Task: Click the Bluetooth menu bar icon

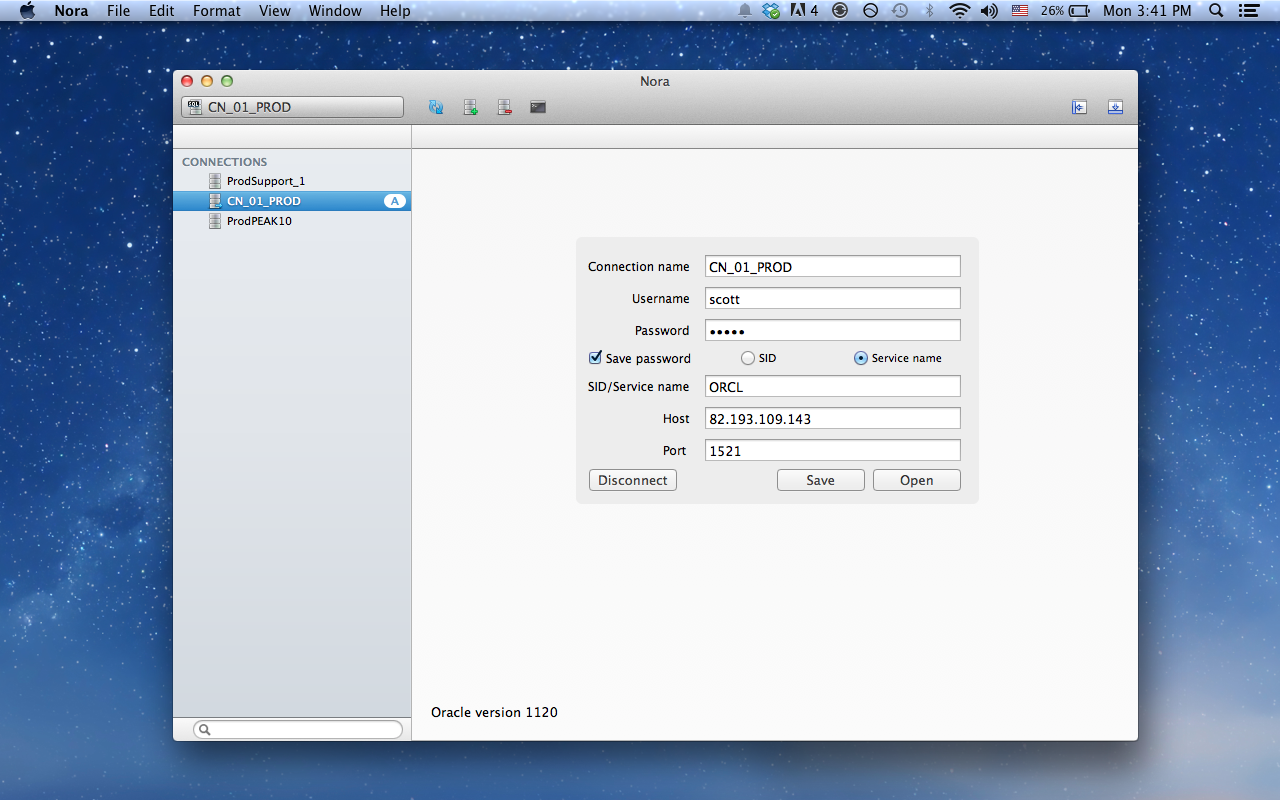Action: pos(929,11)
